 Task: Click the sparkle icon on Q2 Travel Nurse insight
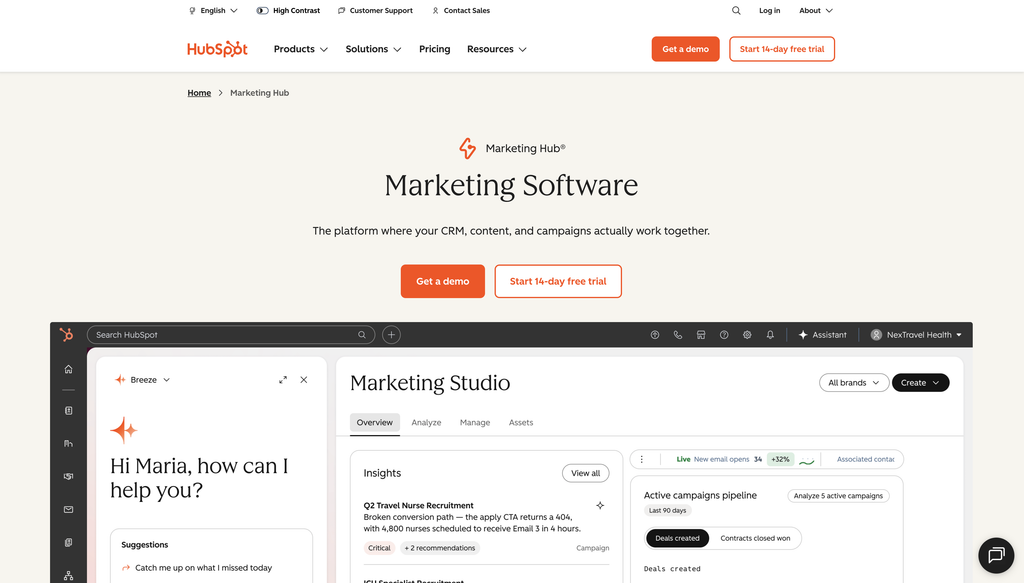click(x=600, y=505)
